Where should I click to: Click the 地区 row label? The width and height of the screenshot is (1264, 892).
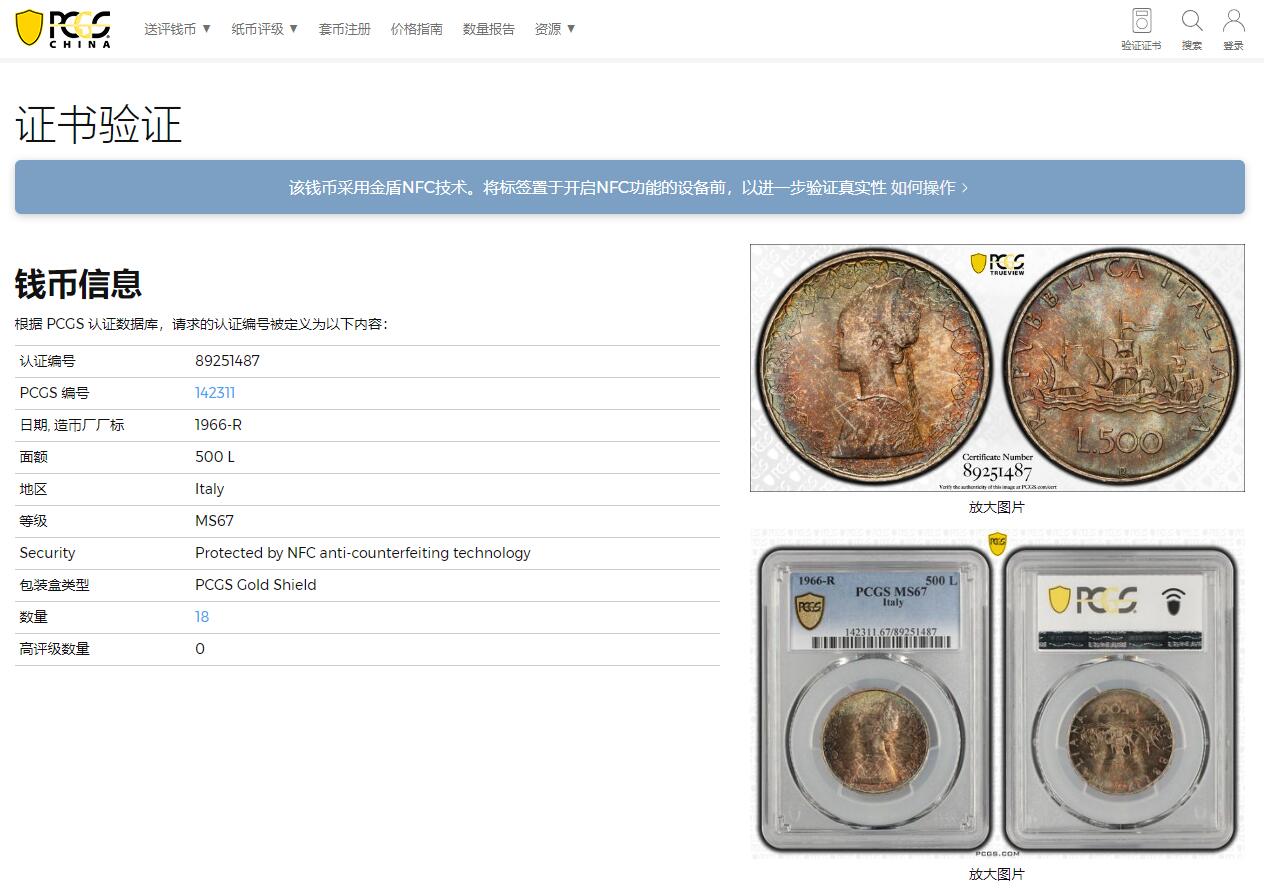click(33, 489)
